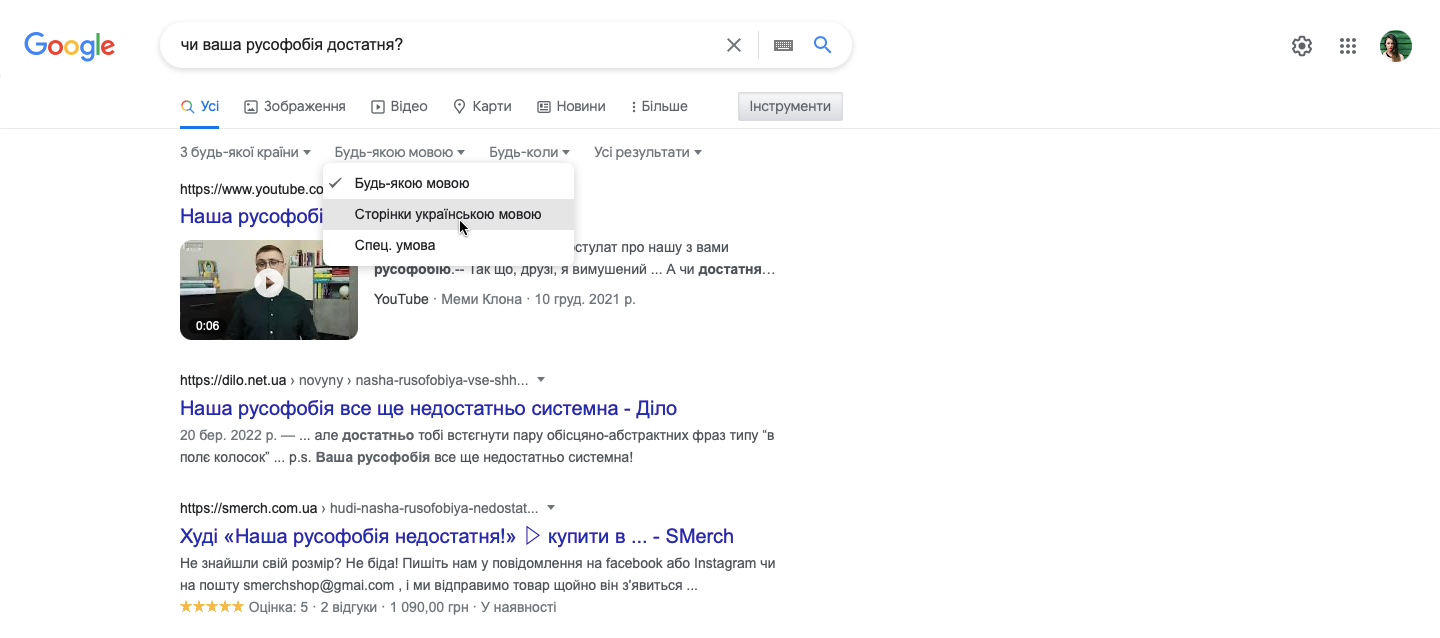Open the З будь-якої країни dropdown
The image size is (1440, 638).
pos(242,151)
